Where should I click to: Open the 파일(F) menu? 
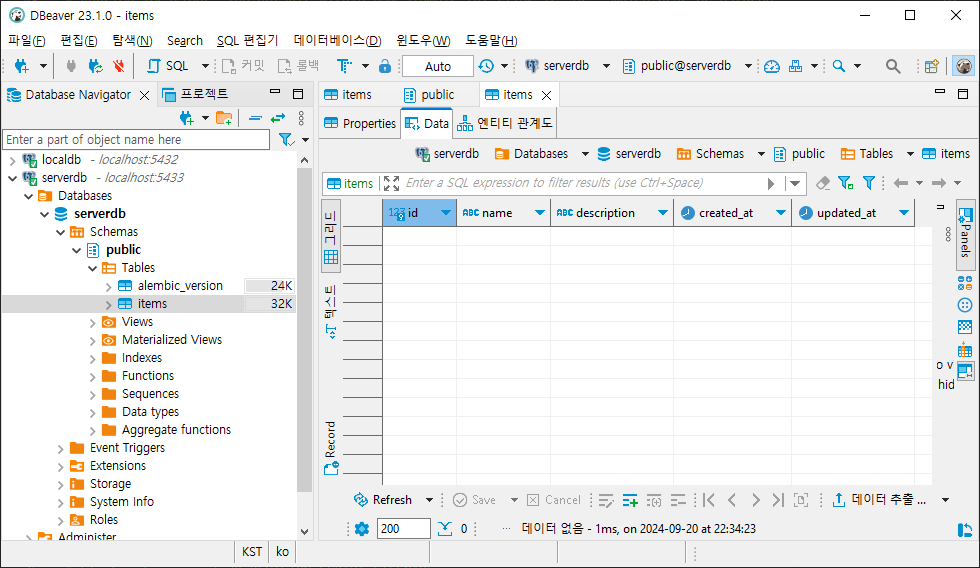click(x=26, y=41)
